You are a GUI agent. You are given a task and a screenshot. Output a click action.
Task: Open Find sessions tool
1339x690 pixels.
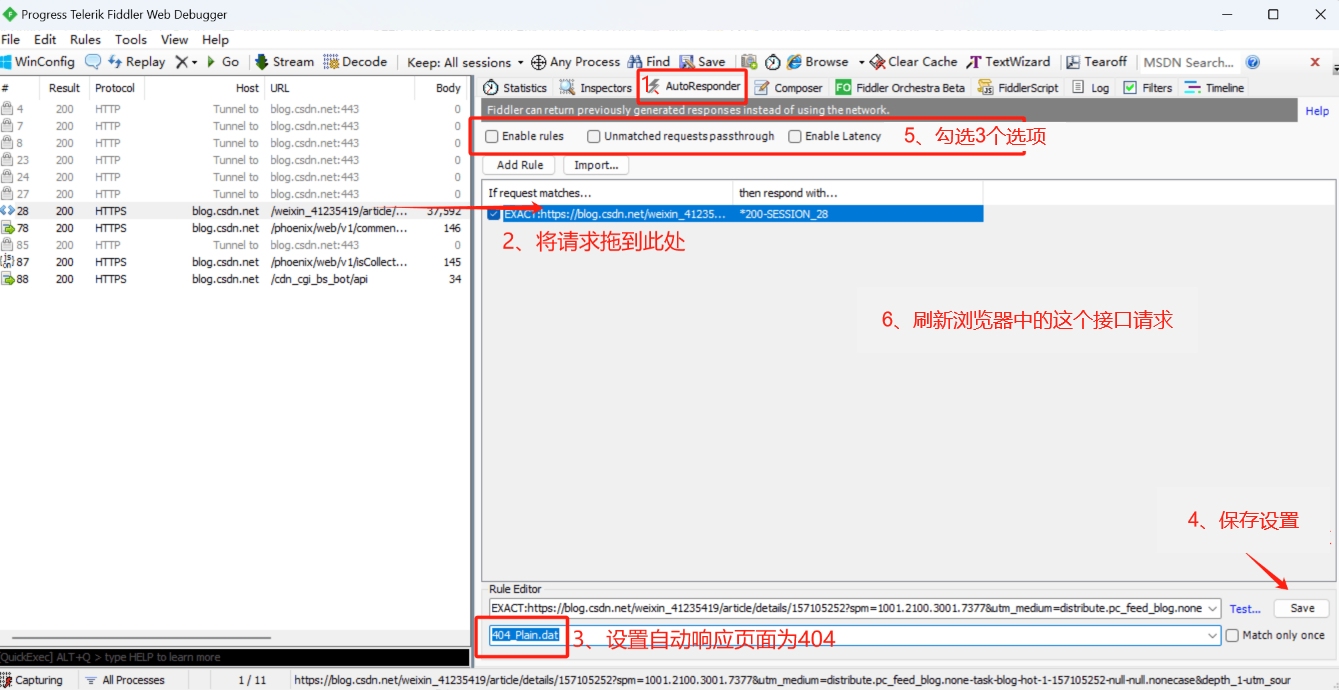[x=649, y=62]
